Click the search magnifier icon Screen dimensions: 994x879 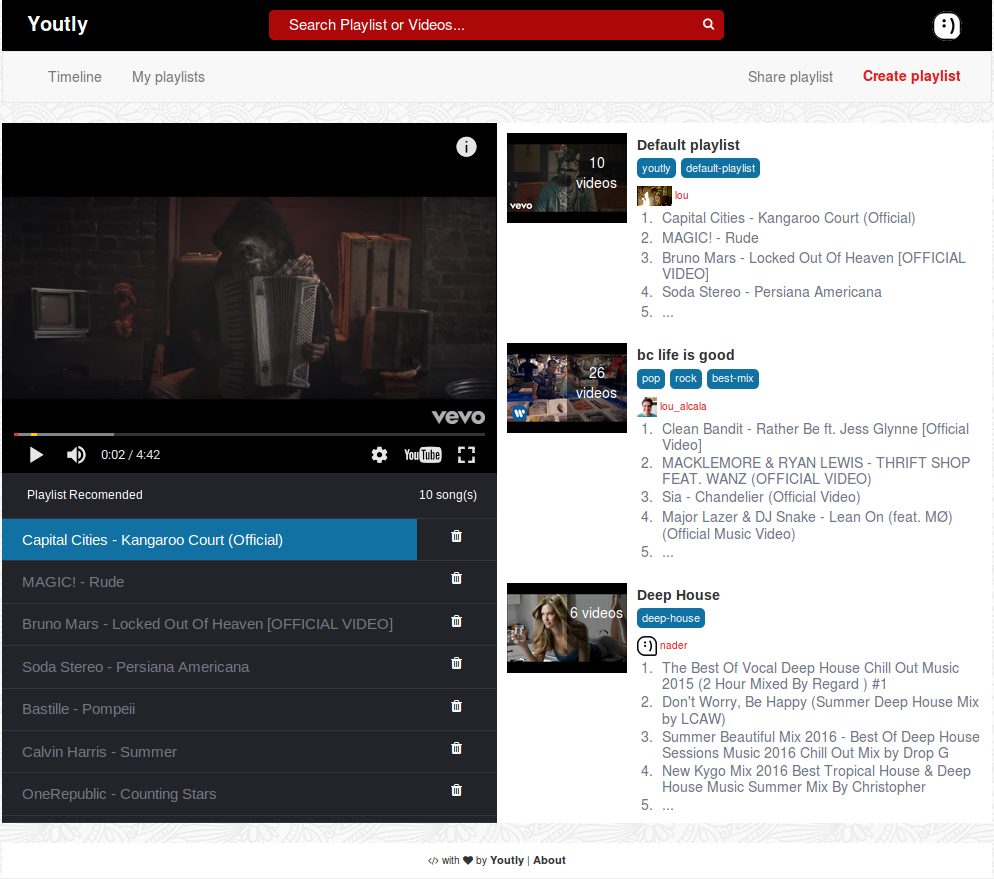[708, 23]
